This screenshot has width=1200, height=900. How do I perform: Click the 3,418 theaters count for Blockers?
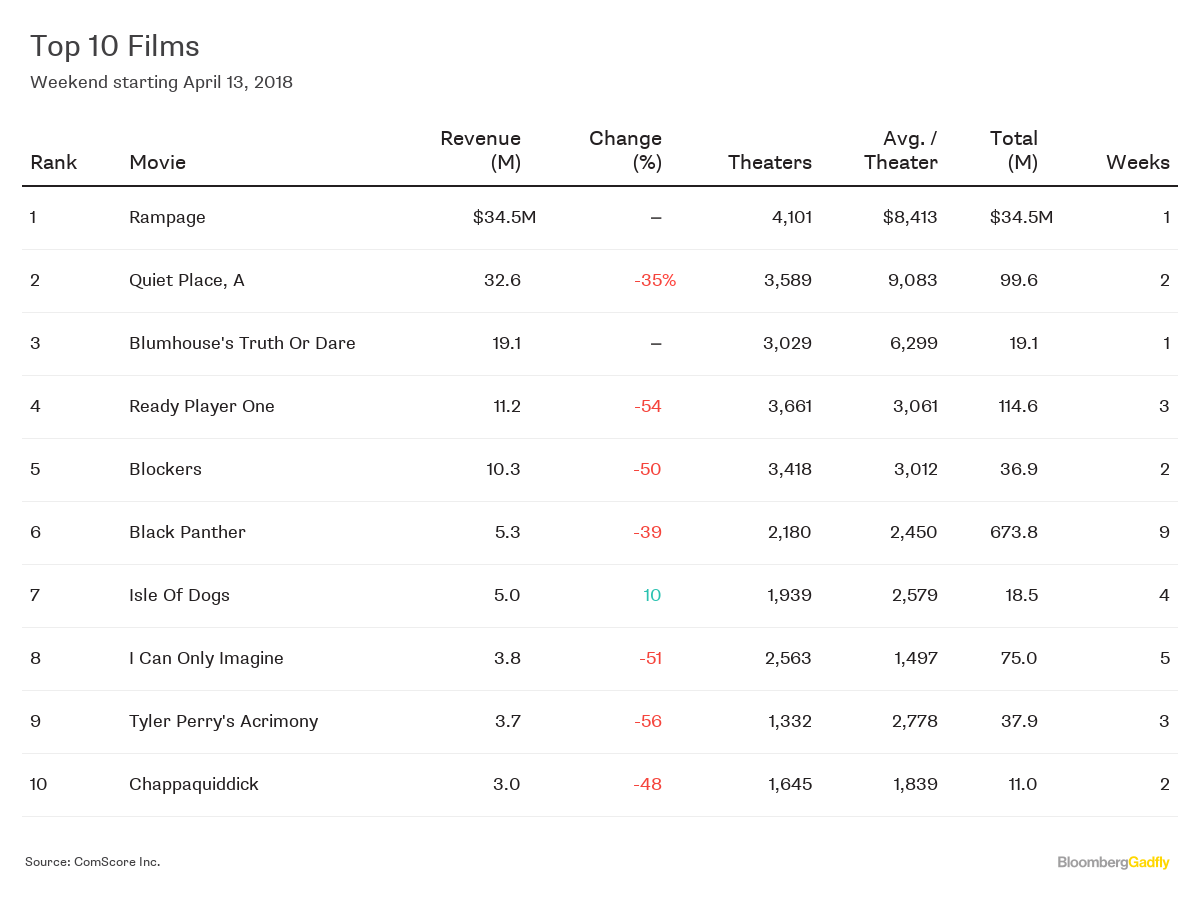pyautogui.click(x=789, y=469)
